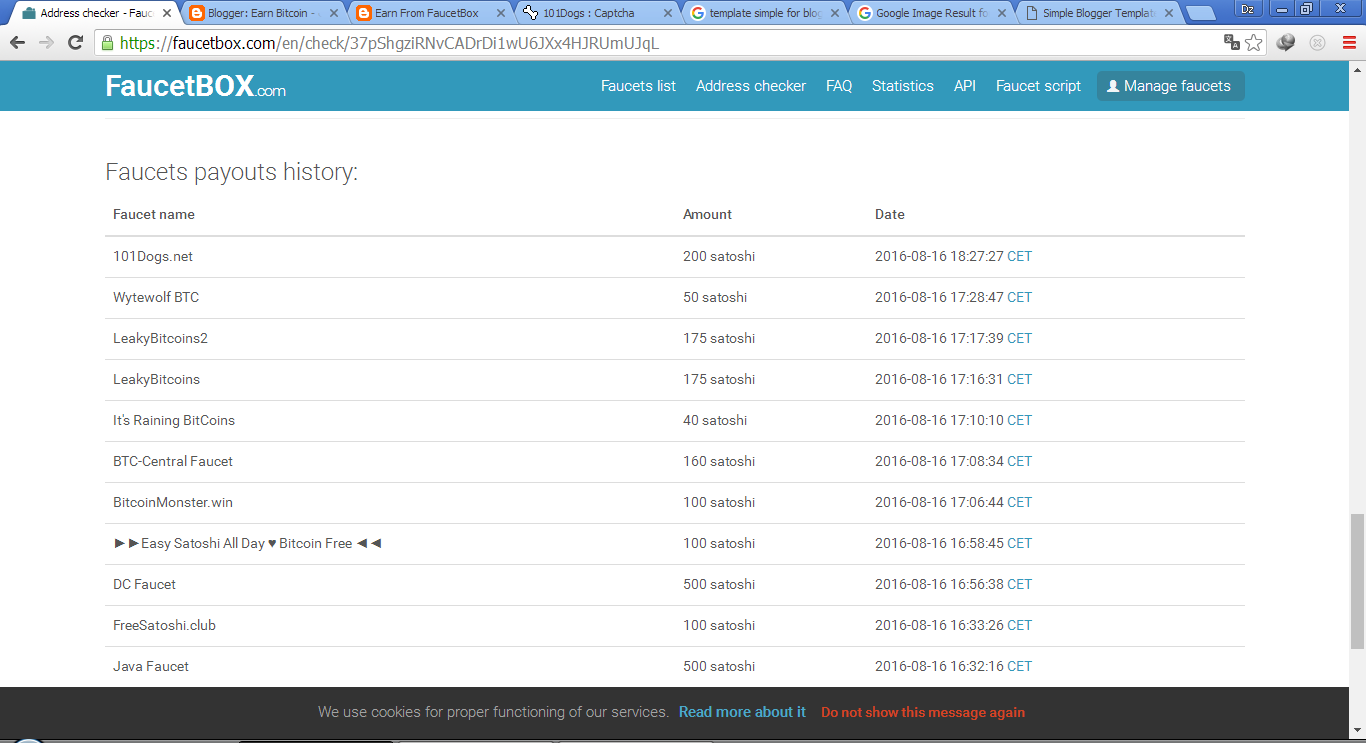Click CET link in BitcoinMonster.win row
This screenshot has height=743, width=1366.
click(x=1019, y=502)
